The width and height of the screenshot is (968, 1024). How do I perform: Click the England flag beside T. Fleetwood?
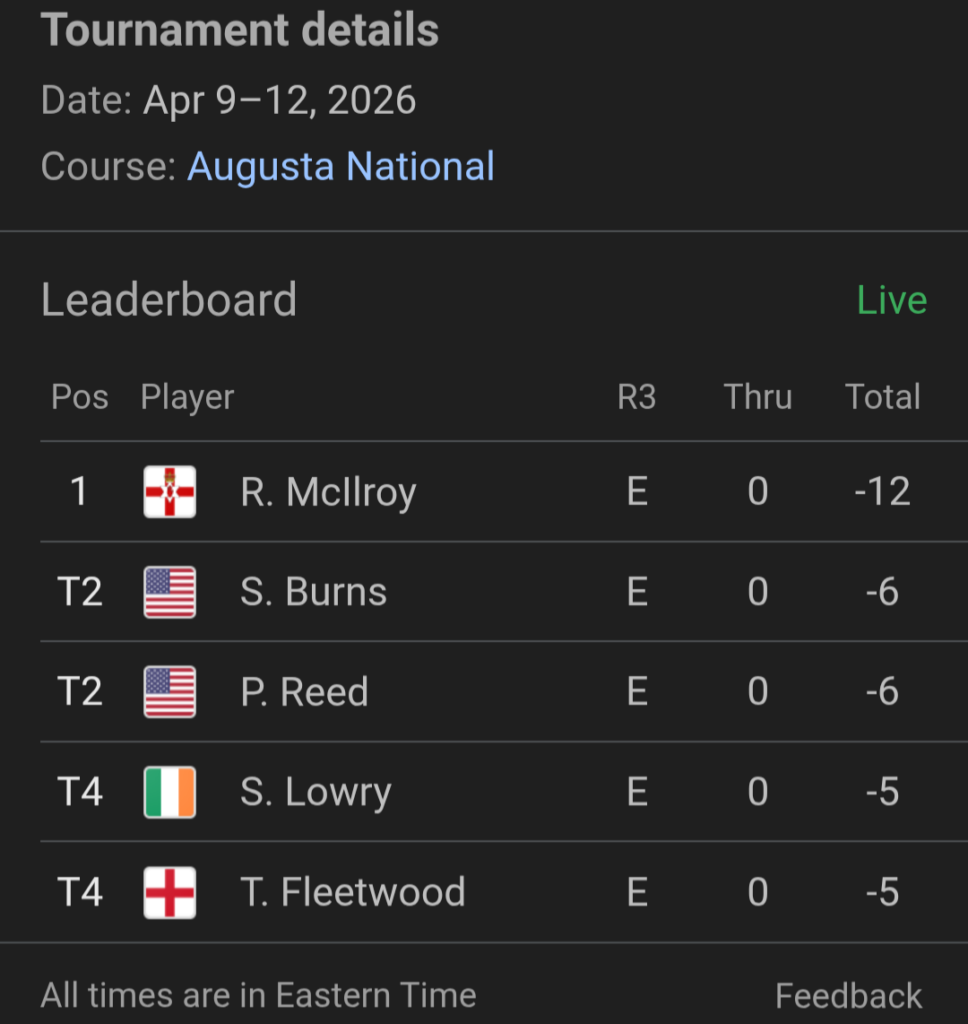click(x=169, y=892)
